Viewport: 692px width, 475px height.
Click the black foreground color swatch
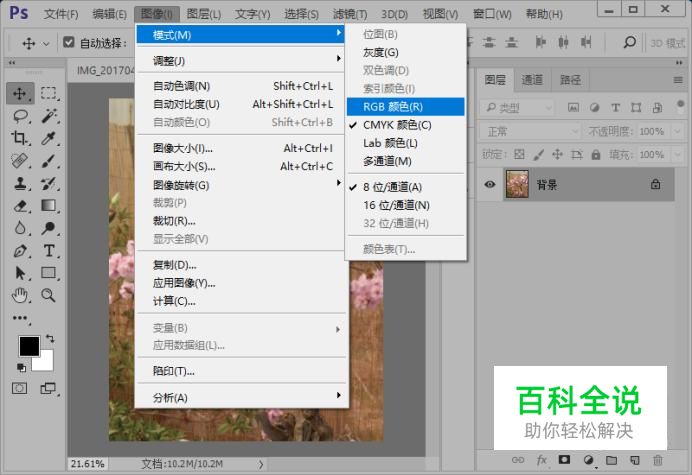coord(29,346)
